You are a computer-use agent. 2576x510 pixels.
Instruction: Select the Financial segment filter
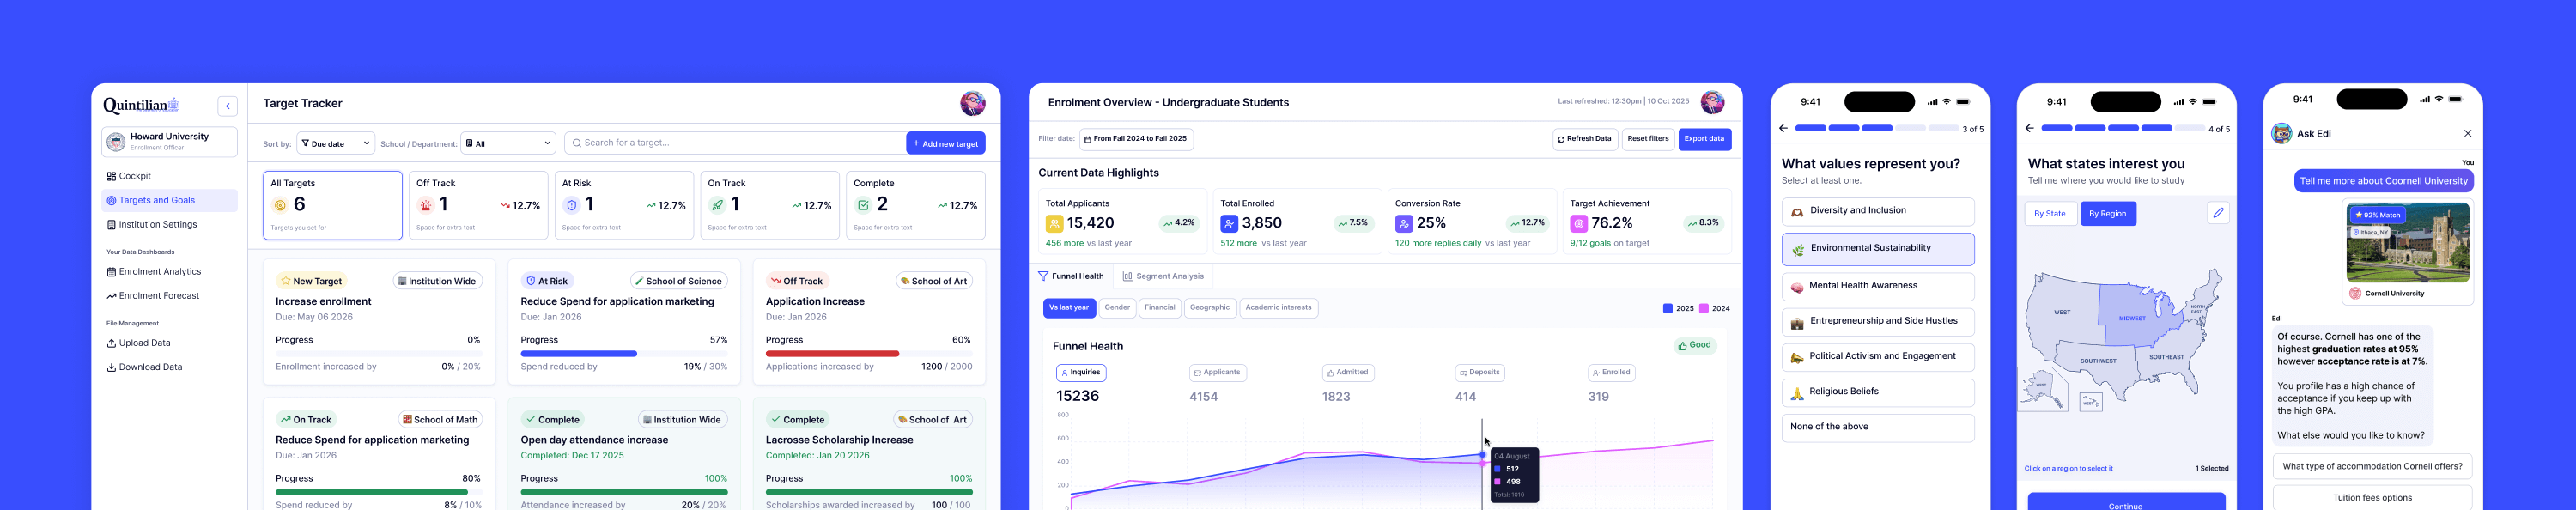1160,308
